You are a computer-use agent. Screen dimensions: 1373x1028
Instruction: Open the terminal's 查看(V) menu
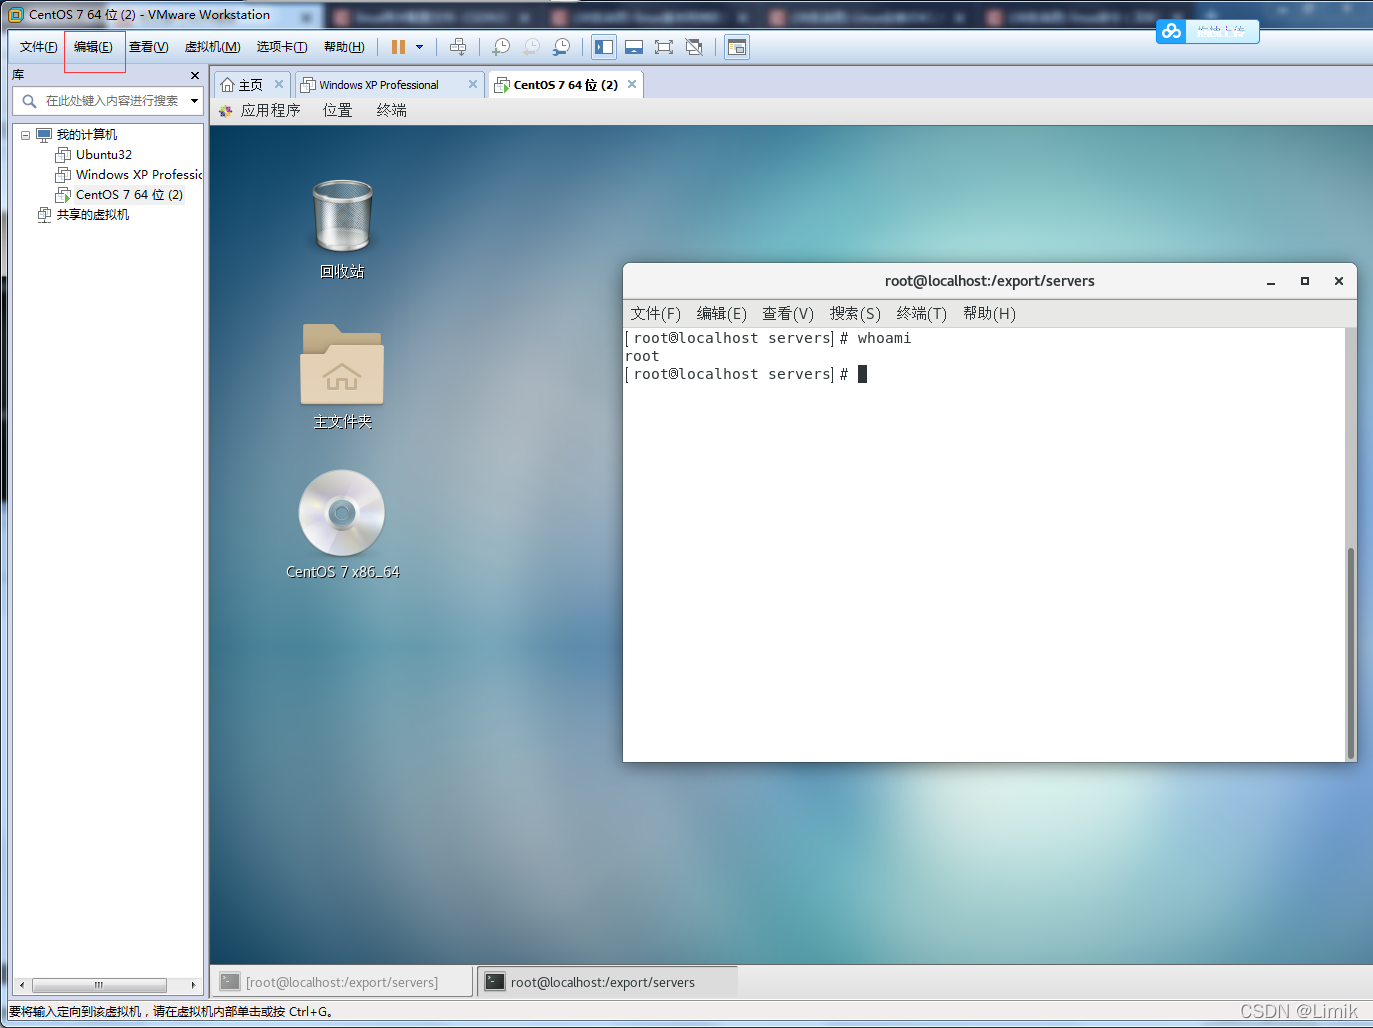pos(788,314)
